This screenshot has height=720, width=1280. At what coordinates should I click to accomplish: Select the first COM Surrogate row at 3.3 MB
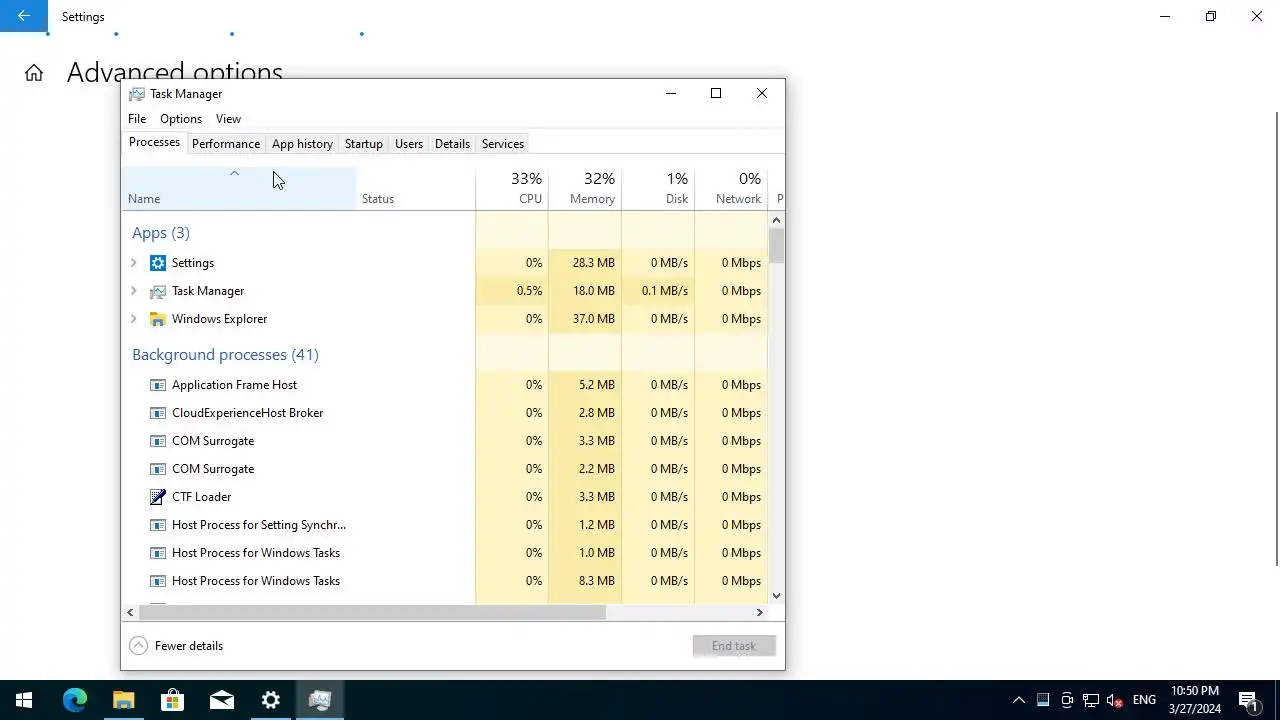pos(444,441)
